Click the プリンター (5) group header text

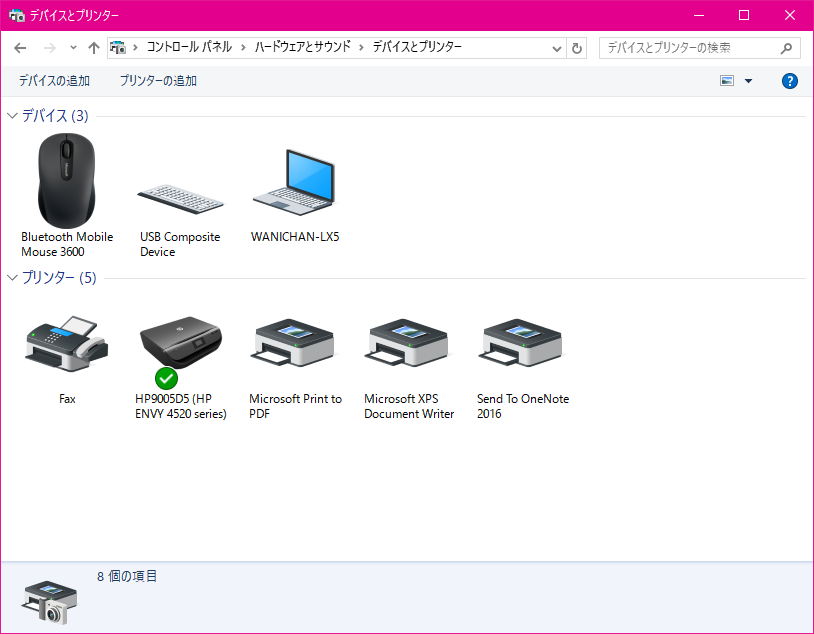(59, 277)
